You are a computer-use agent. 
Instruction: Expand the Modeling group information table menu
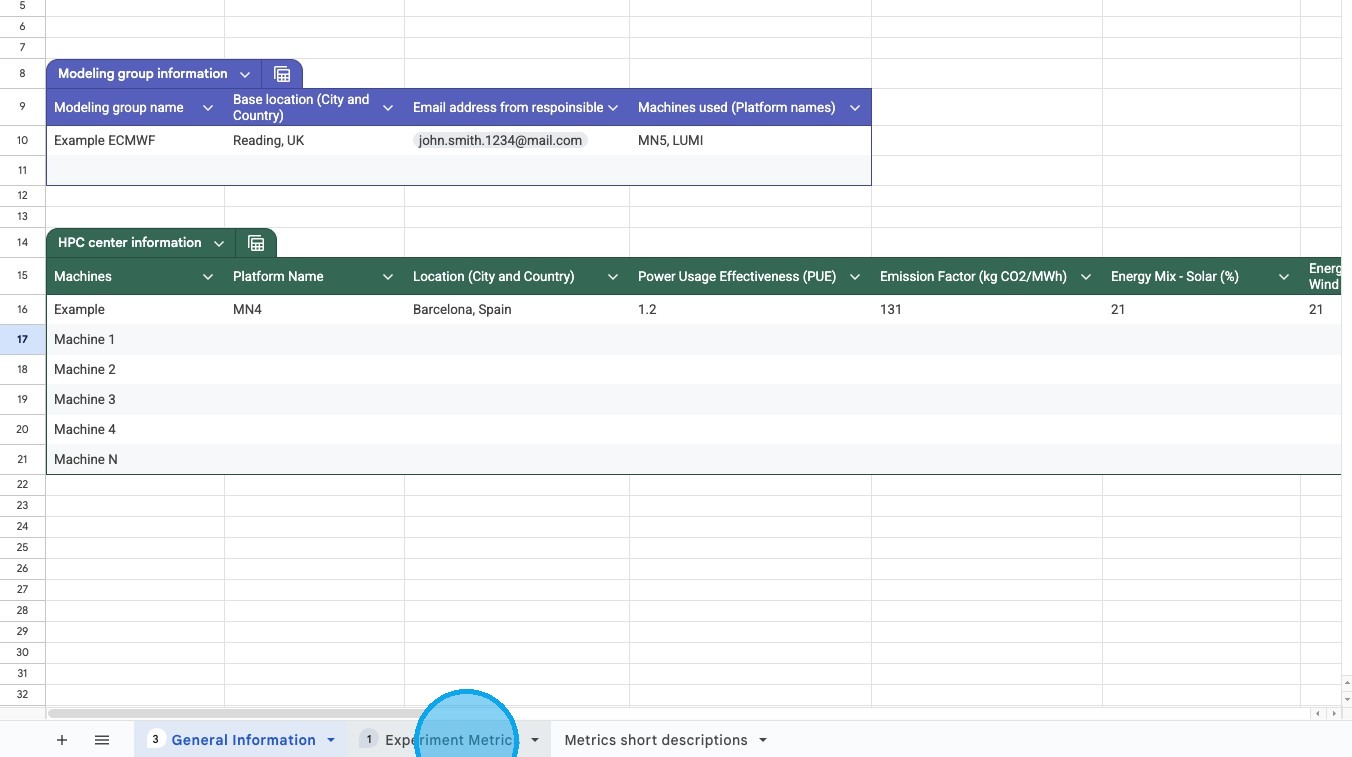pyautogui.click(x=245, y=74)
